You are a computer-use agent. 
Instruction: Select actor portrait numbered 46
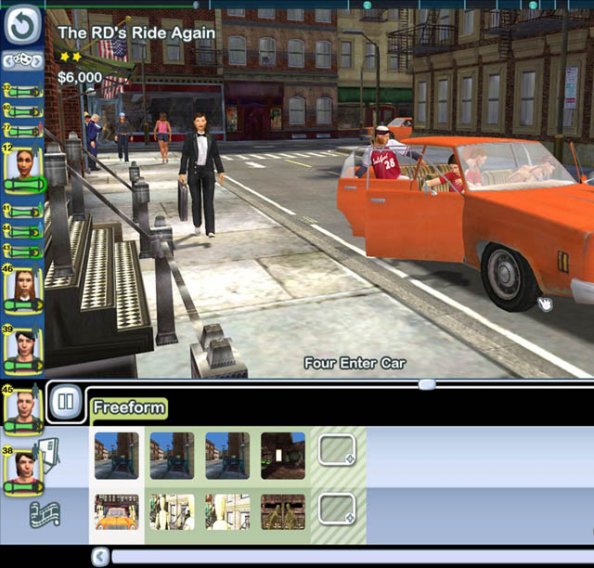(23, 289)
